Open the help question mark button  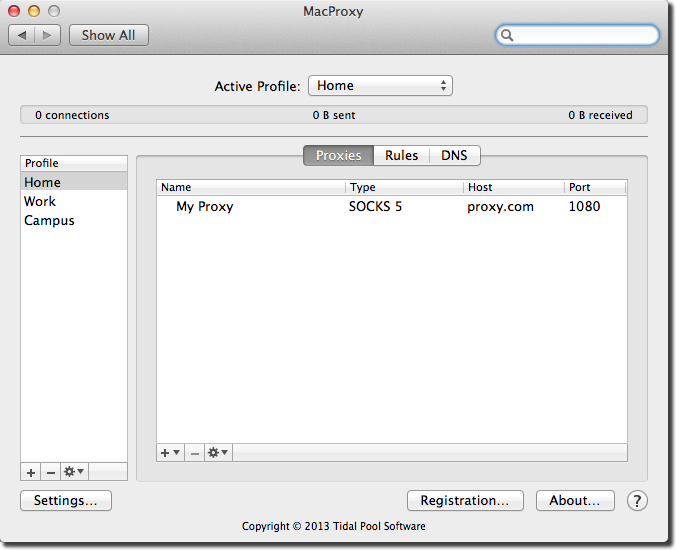coord(638,501)
